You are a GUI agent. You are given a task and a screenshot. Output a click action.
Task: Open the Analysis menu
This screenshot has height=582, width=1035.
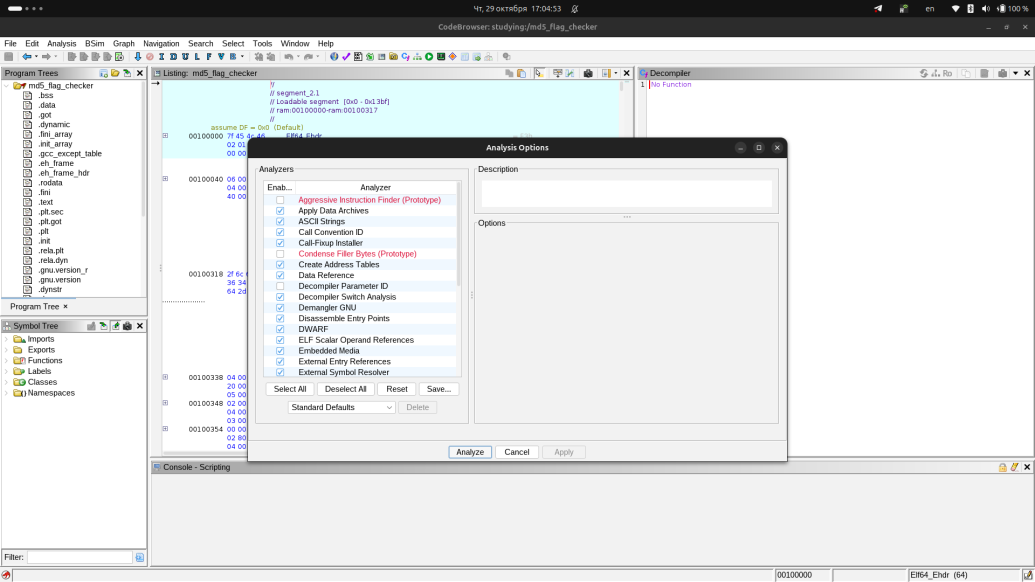point(61,44)
